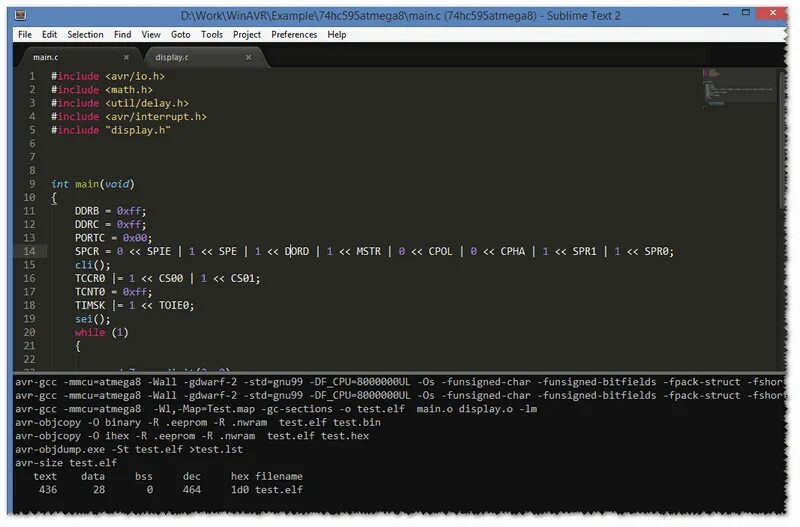
Task: Click the 'avr-objdump.exe -St test.elf' line
Action: 129,449
